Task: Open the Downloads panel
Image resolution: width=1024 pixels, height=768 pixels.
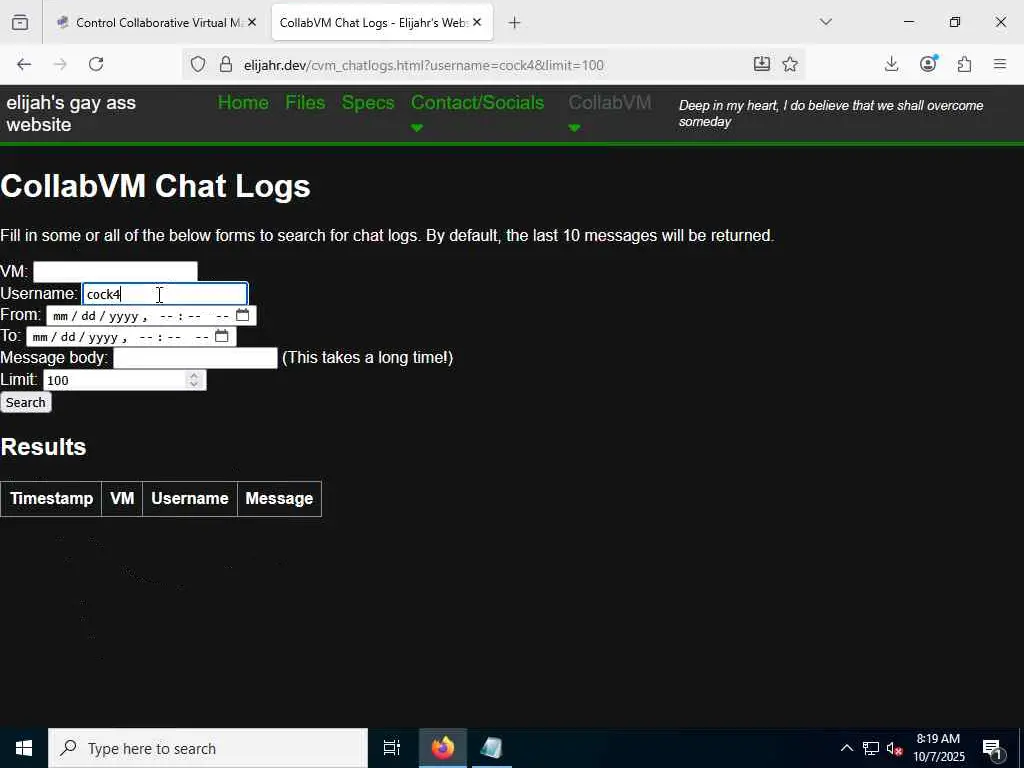Action: (x=891, y=64)
